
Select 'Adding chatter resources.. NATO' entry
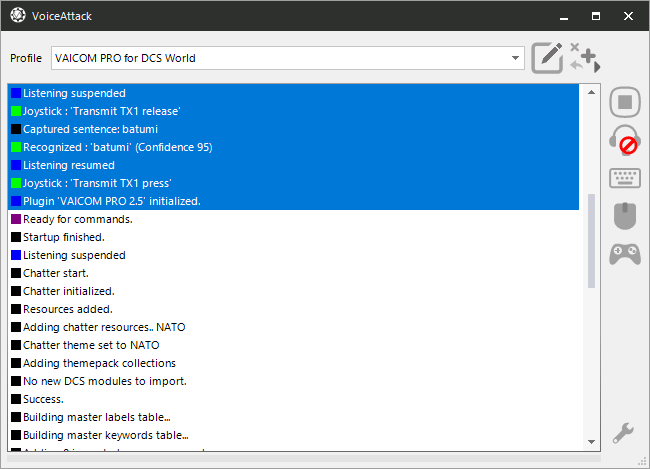coord(293,327)
